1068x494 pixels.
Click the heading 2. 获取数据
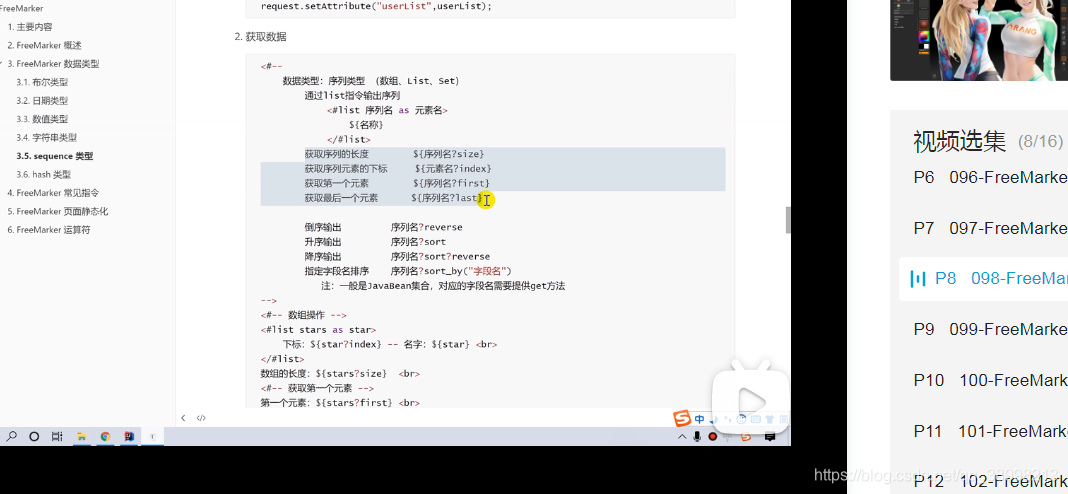[x=260, y=37]
